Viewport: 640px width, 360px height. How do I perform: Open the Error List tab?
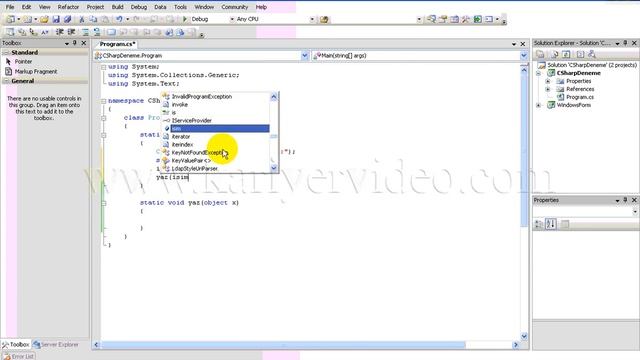[x=19, y=356]
